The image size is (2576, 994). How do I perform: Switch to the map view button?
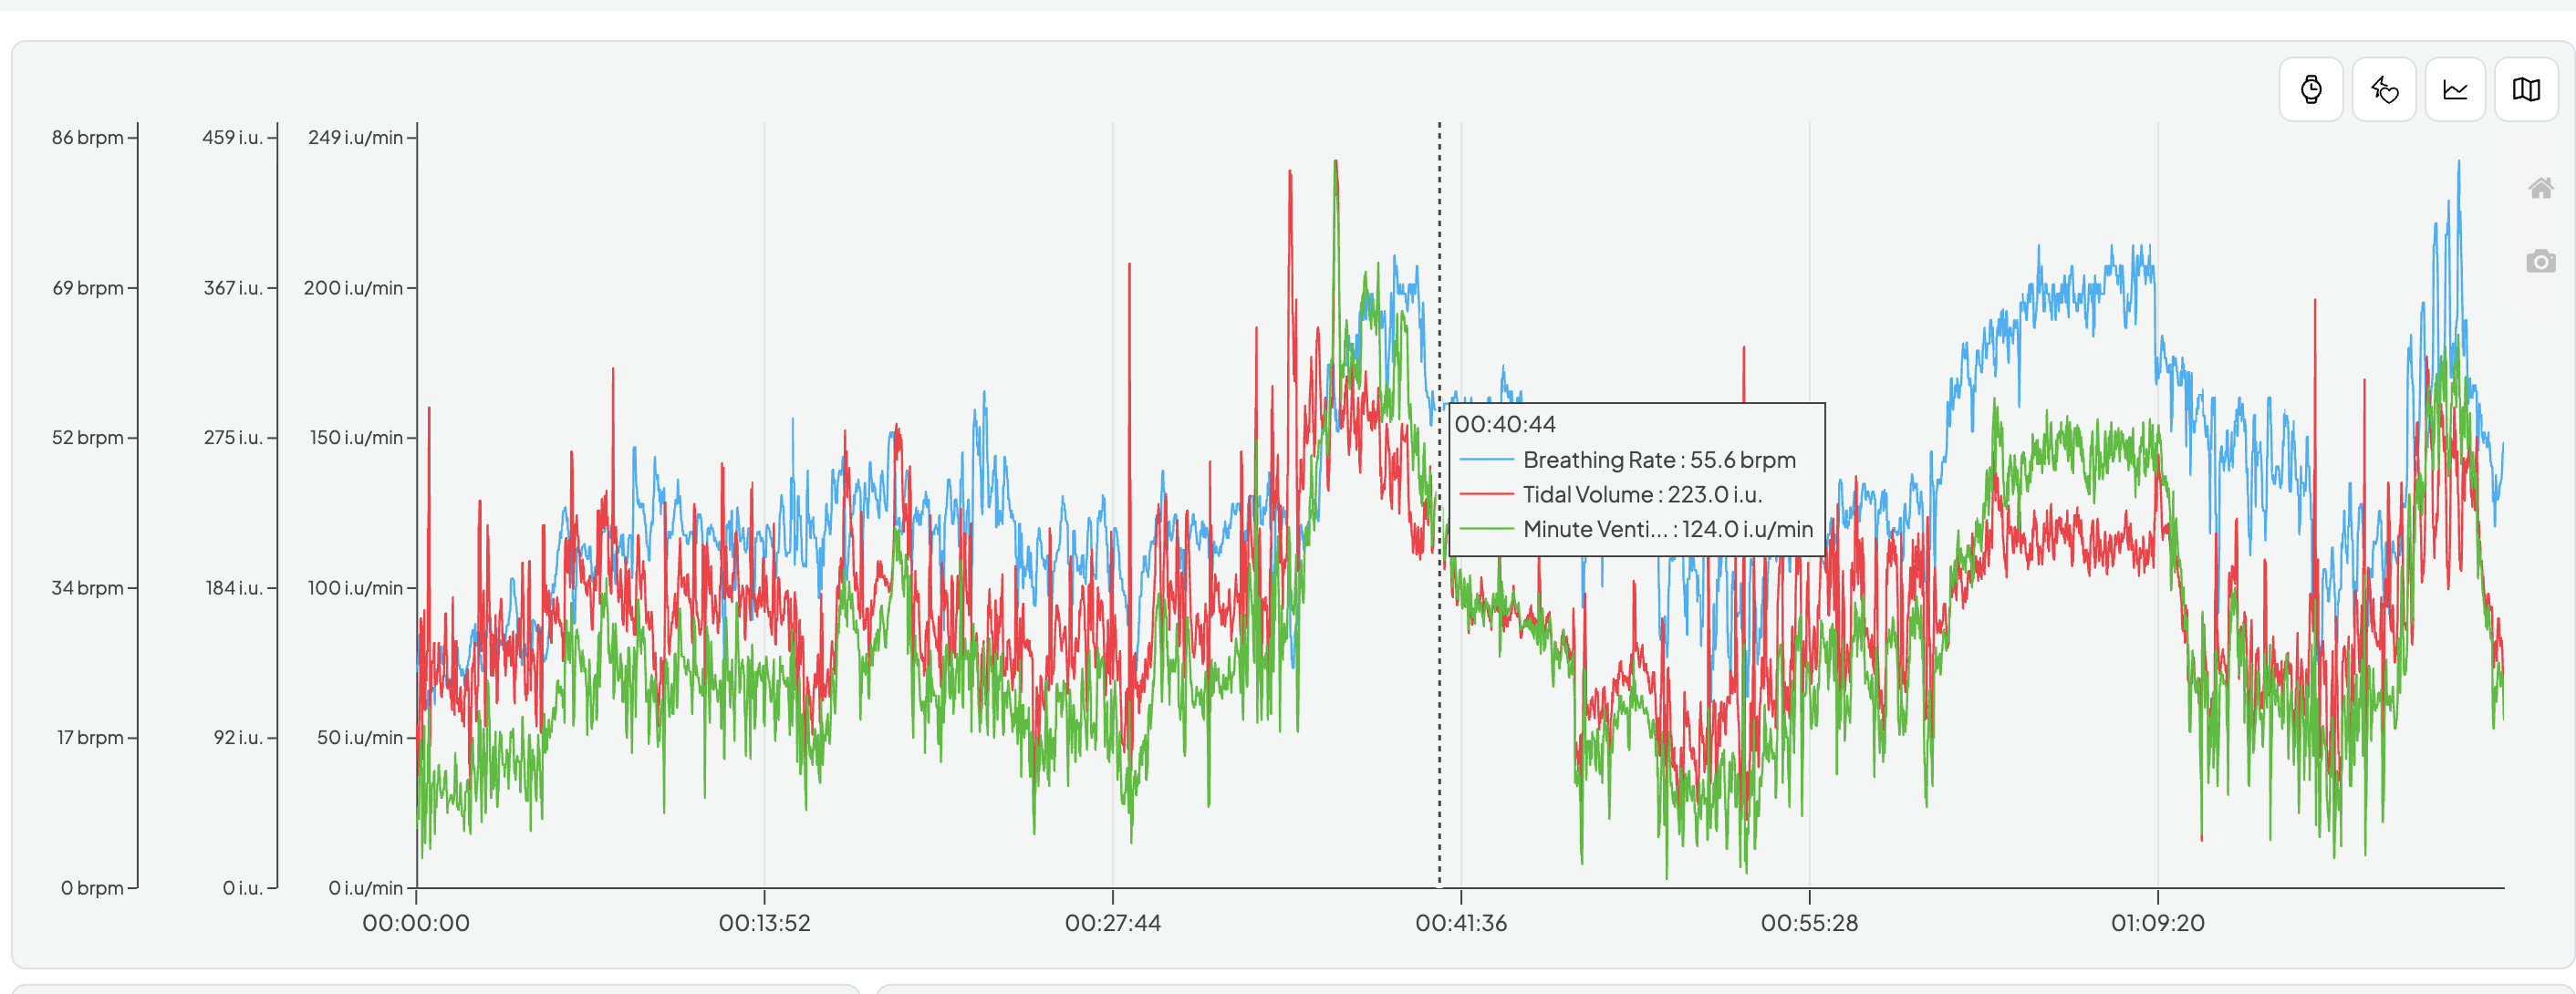pos(2526,90)
